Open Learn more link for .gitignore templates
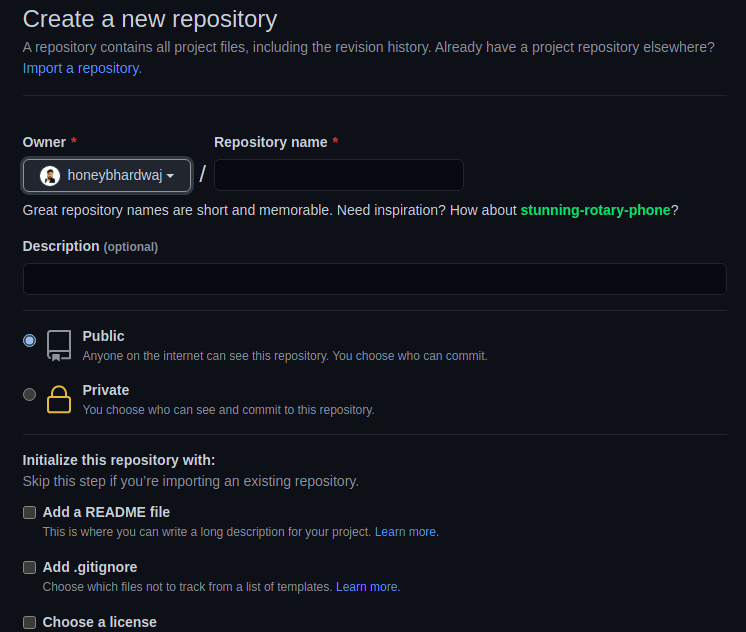This screenshot has width=746, height=632. coord(368,587)
